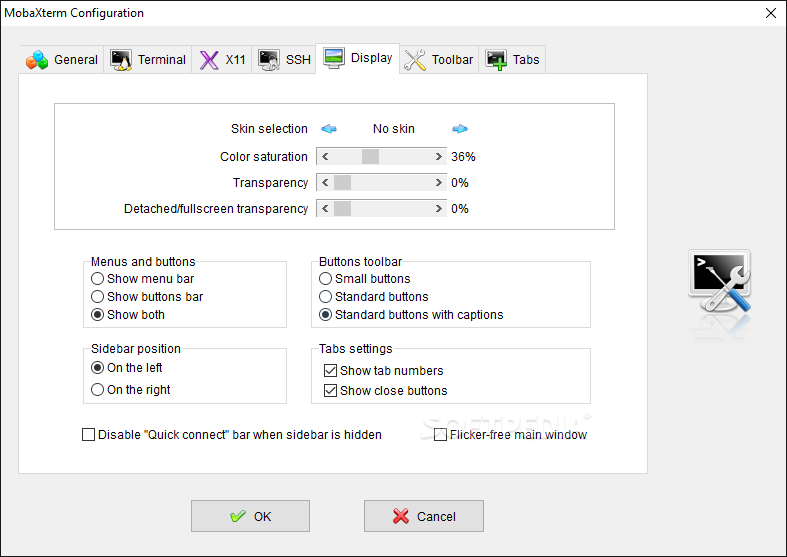This screenshot has width=787, height=557.
Task: Click the Detached/fullscreen transparency slider thumb
Action: pos(342,209)
